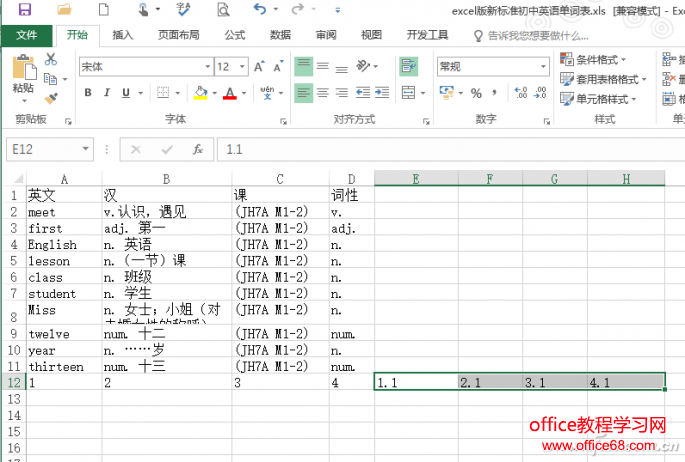685x462 pixels.
Task: Switch to the 数据 Data tab
Action: tap(280, 35)
